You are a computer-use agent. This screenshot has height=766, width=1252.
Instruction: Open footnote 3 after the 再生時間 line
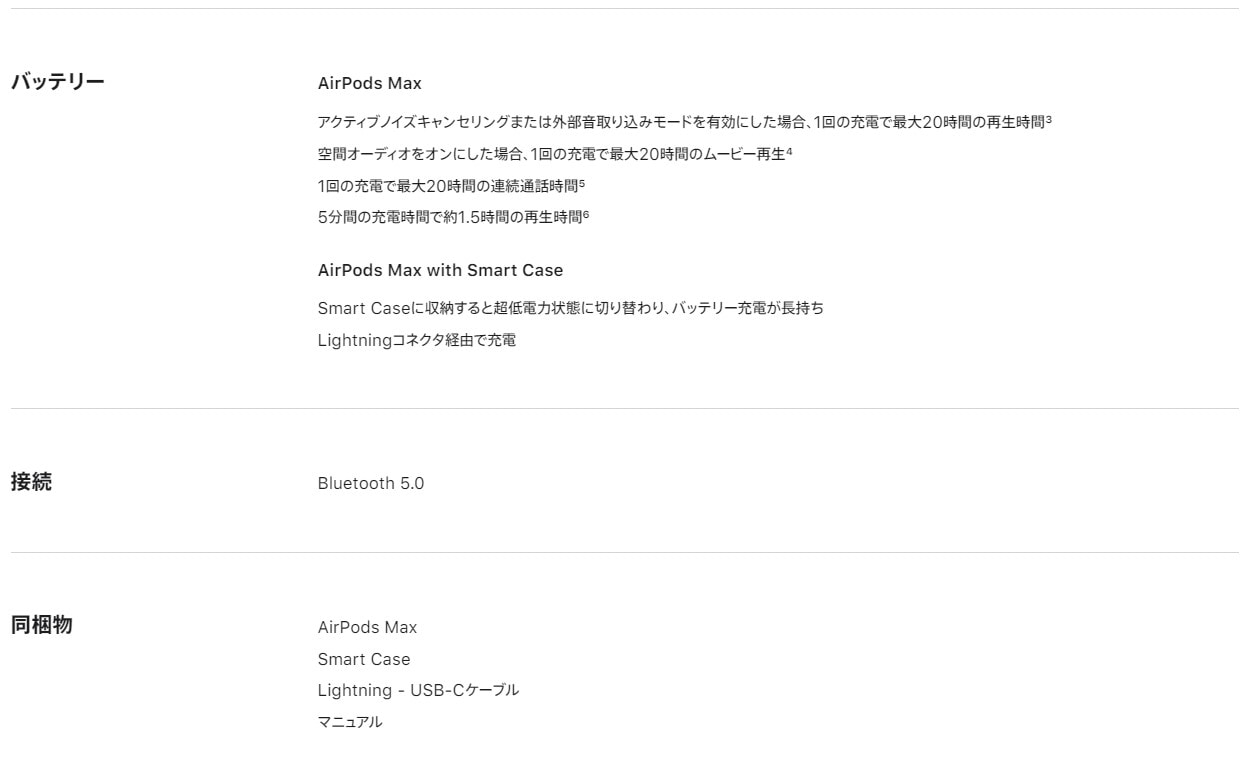1048,119
